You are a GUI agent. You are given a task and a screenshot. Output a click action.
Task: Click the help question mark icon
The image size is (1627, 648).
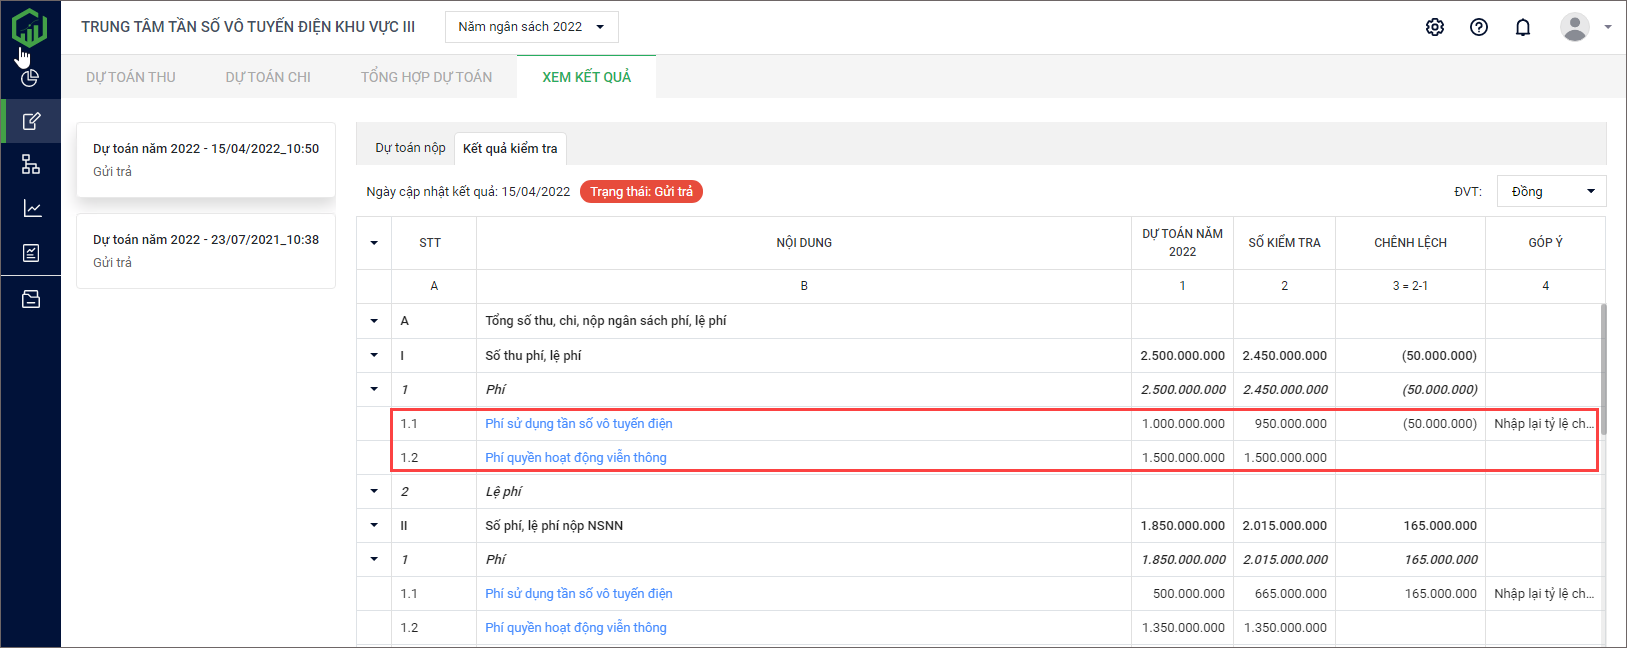[1479, 27]
